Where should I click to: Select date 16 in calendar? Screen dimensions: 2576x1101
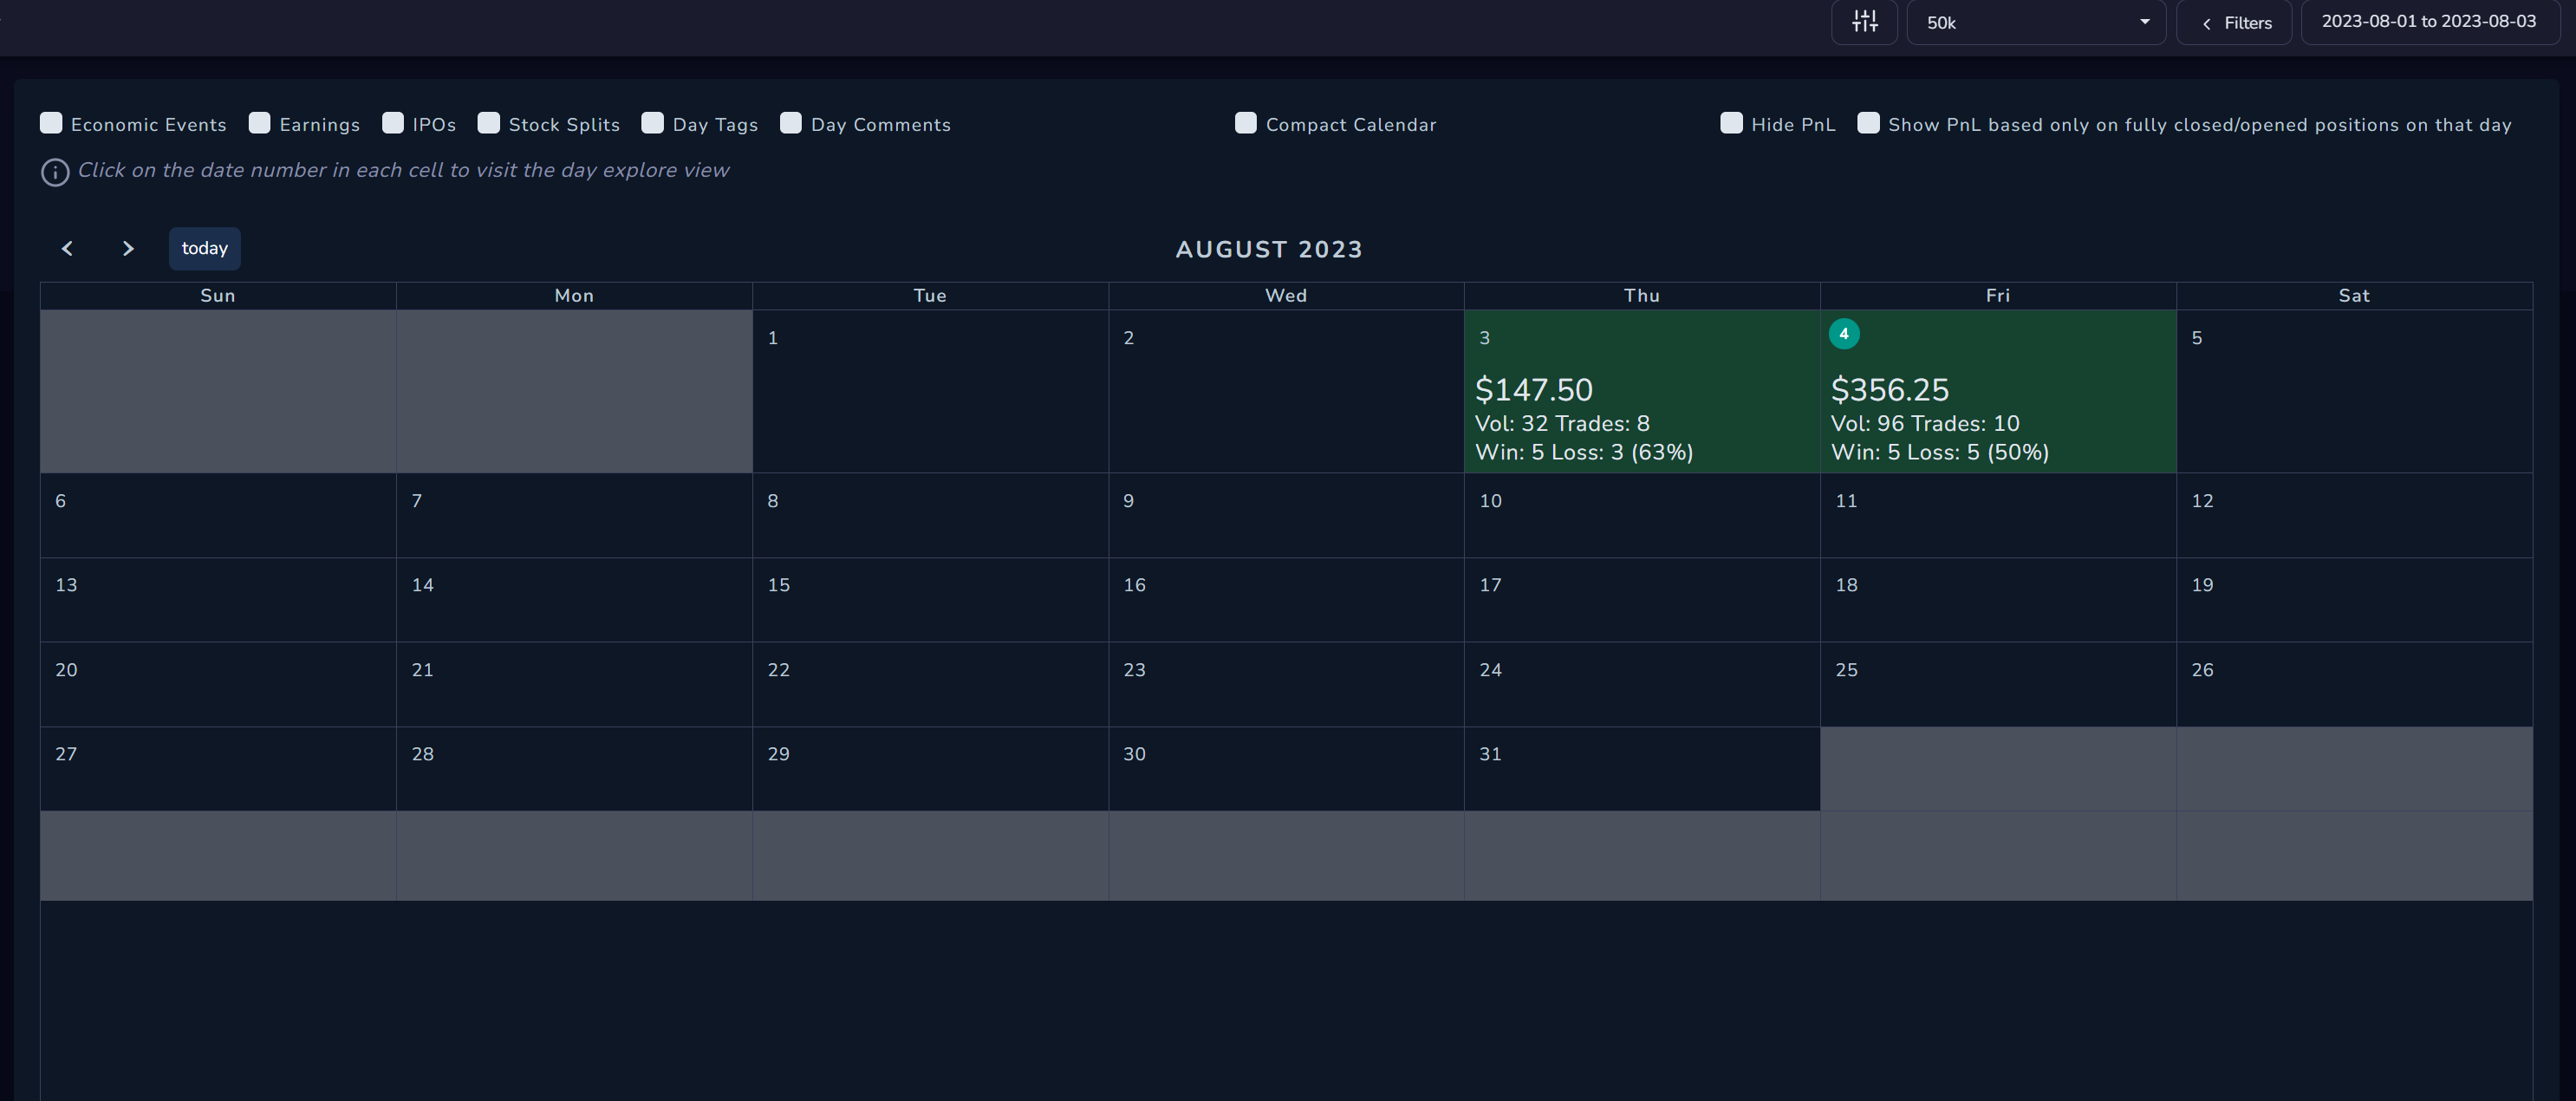point(1134,585)
